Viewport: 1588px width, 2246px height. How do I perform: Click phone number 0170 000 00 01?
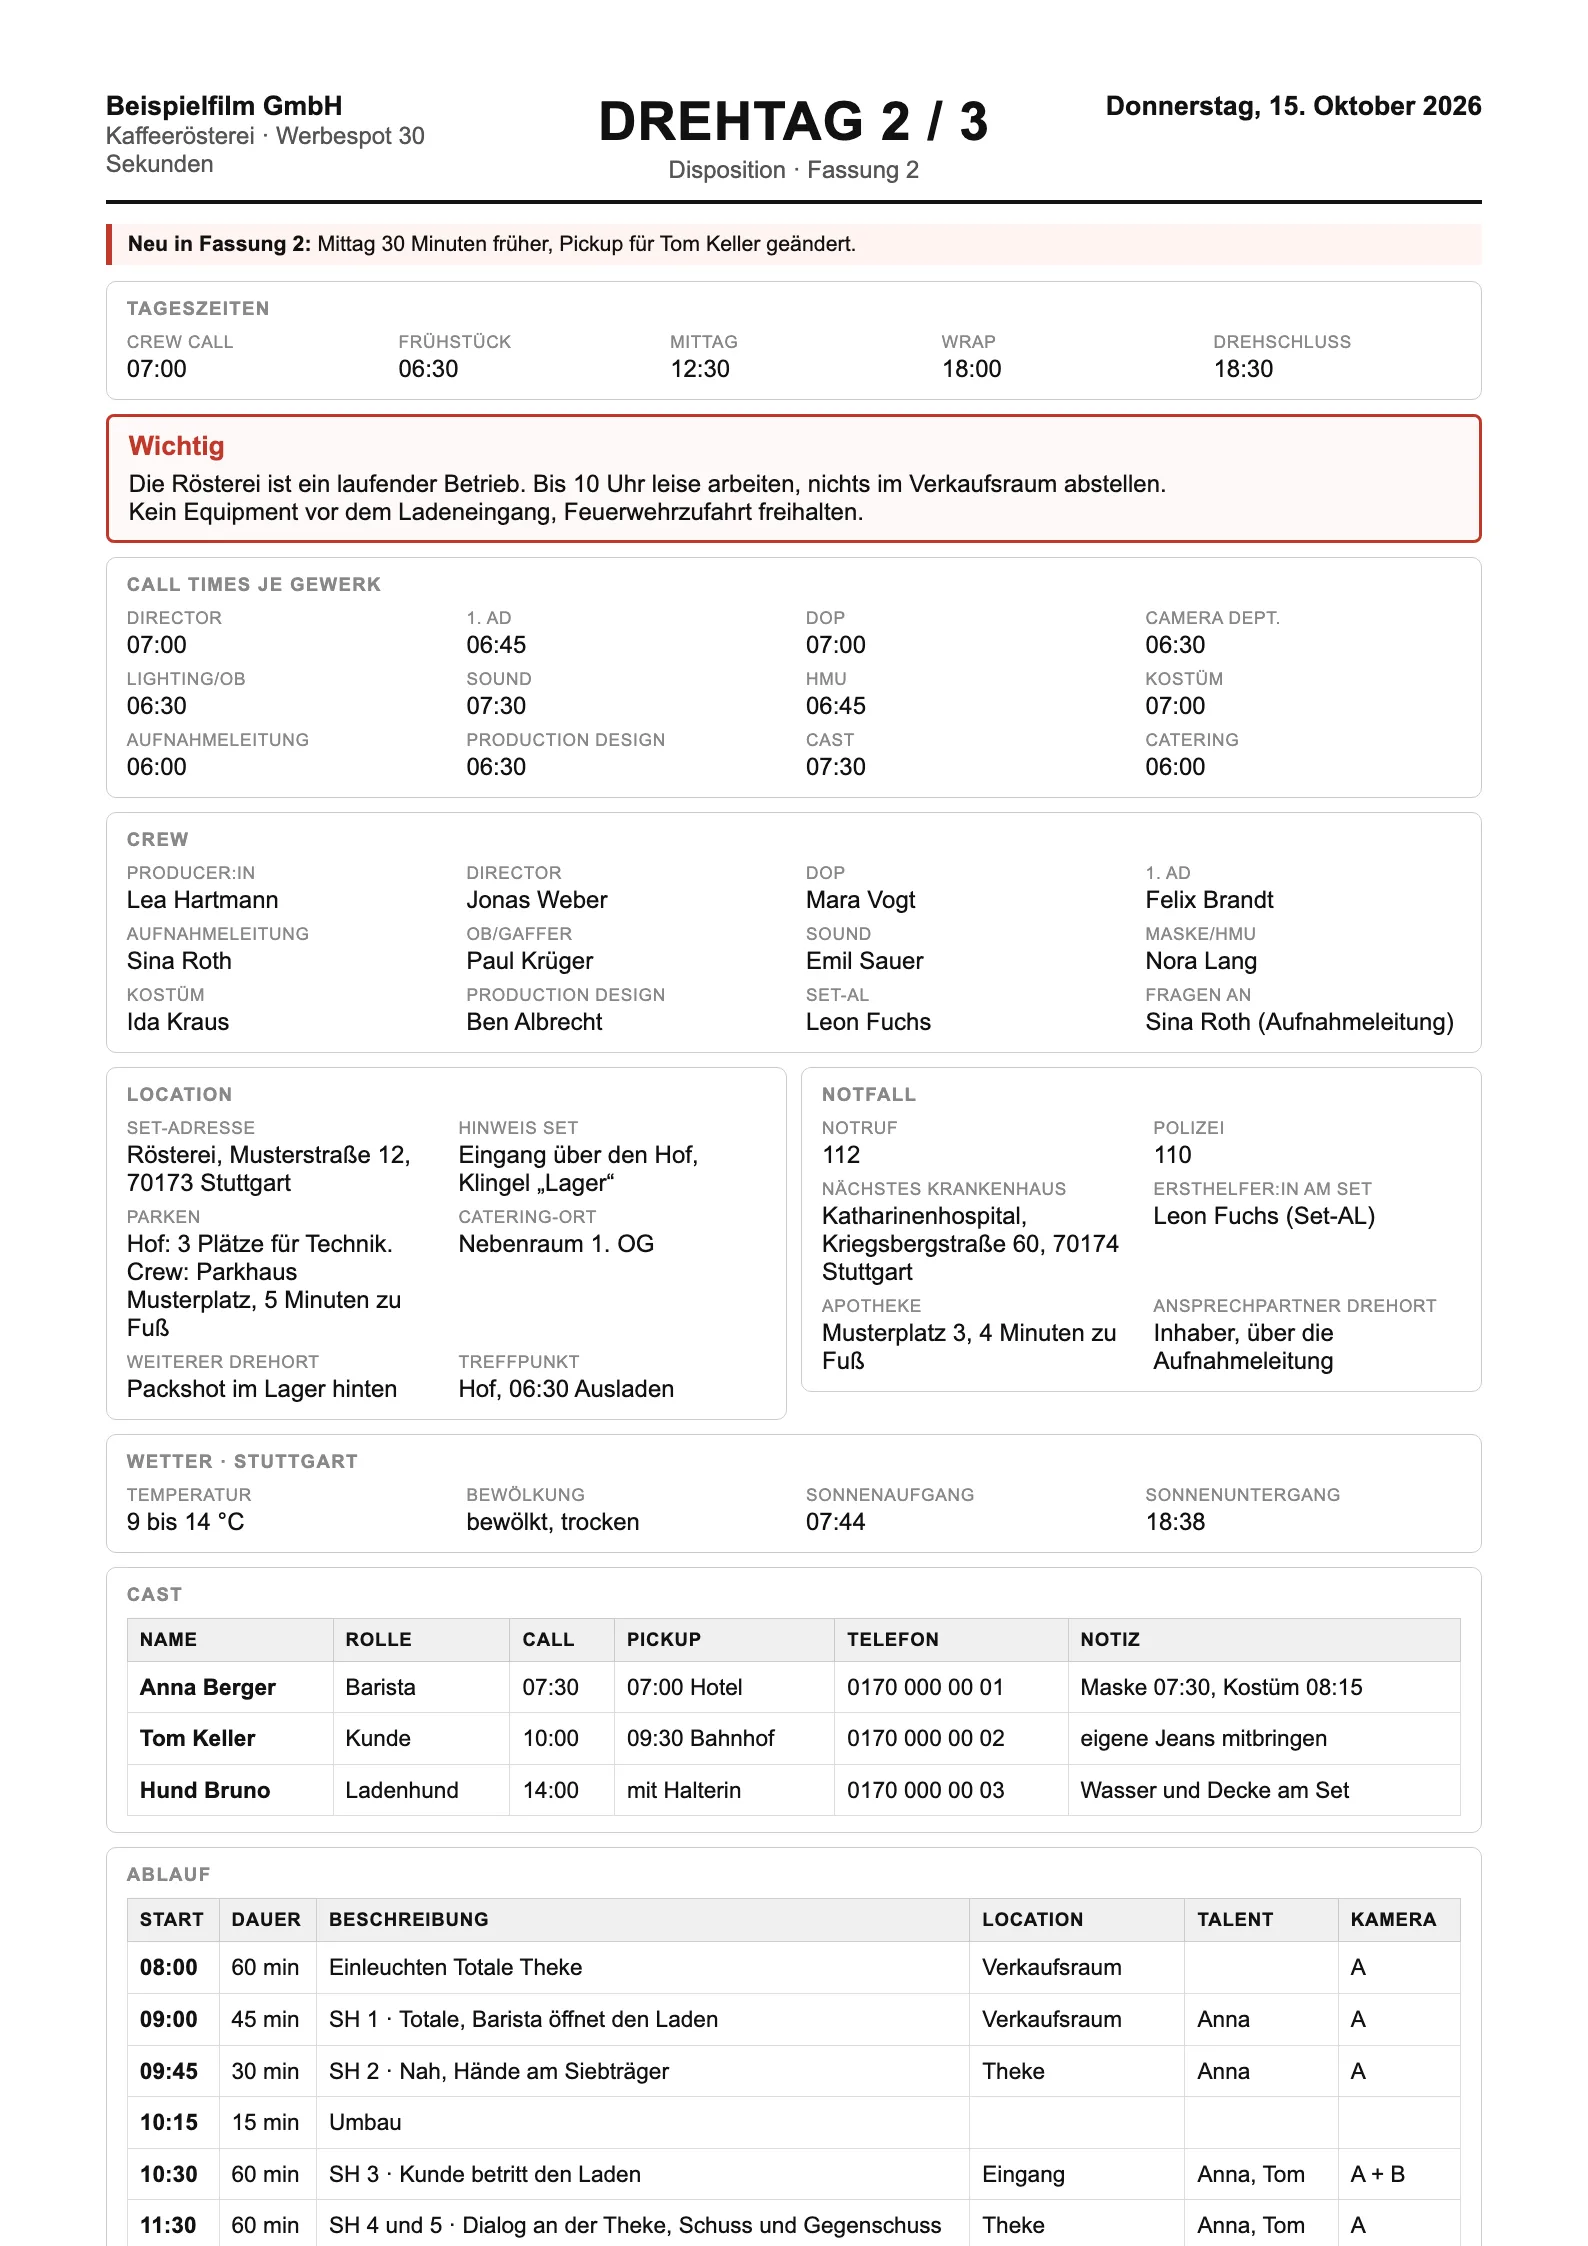click(x=925, y=1688)
